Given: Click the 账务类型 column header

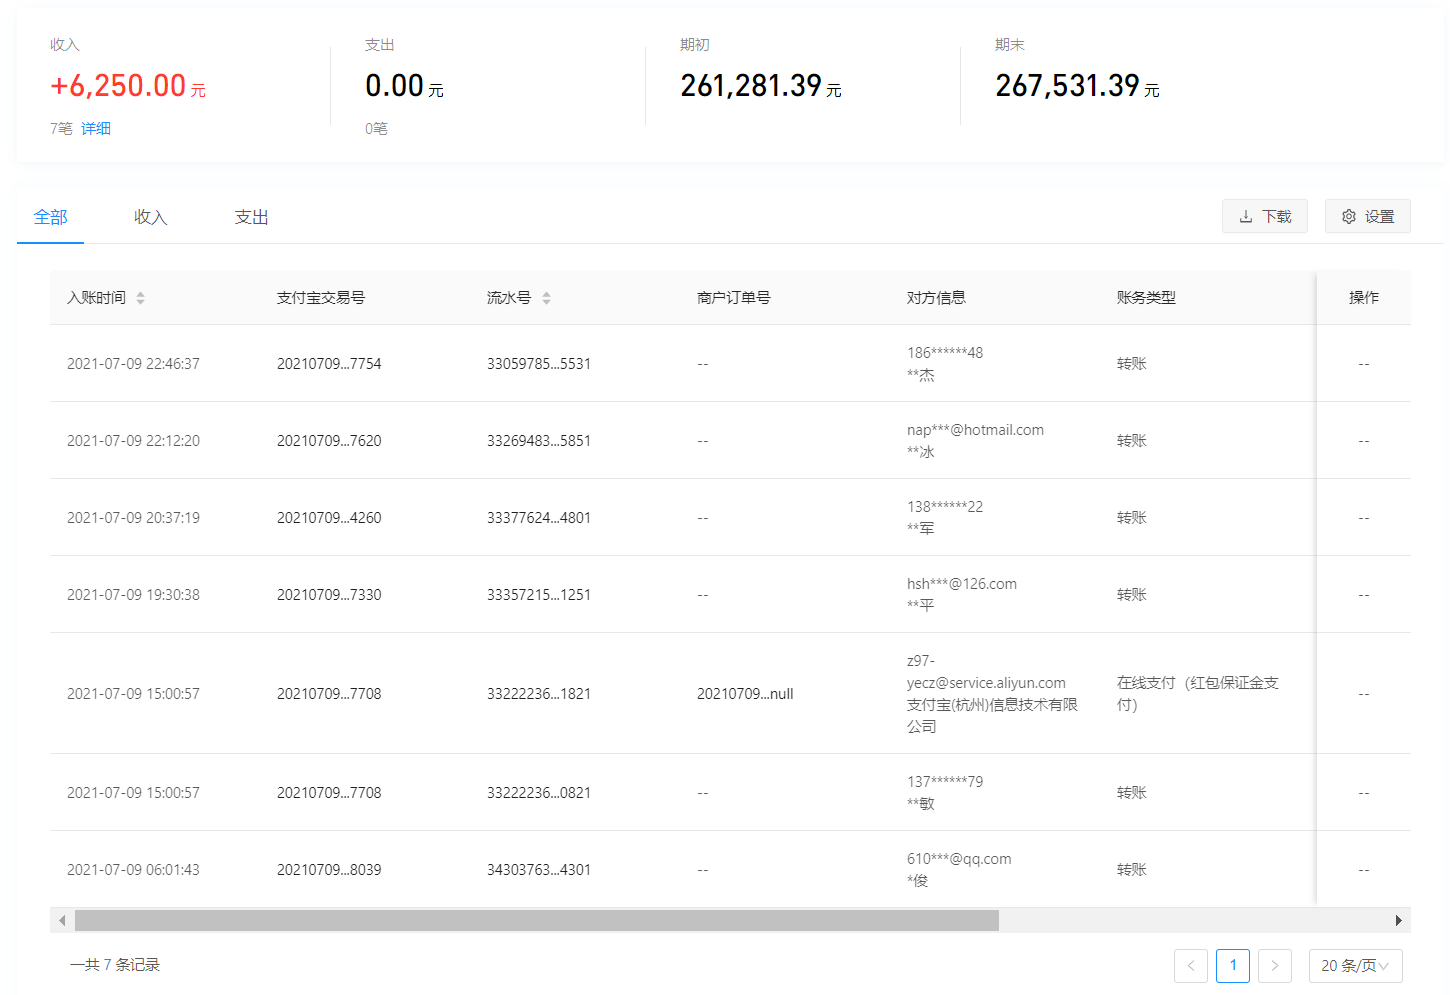Looking at the screenshot, I should [x=1146, y=298].
